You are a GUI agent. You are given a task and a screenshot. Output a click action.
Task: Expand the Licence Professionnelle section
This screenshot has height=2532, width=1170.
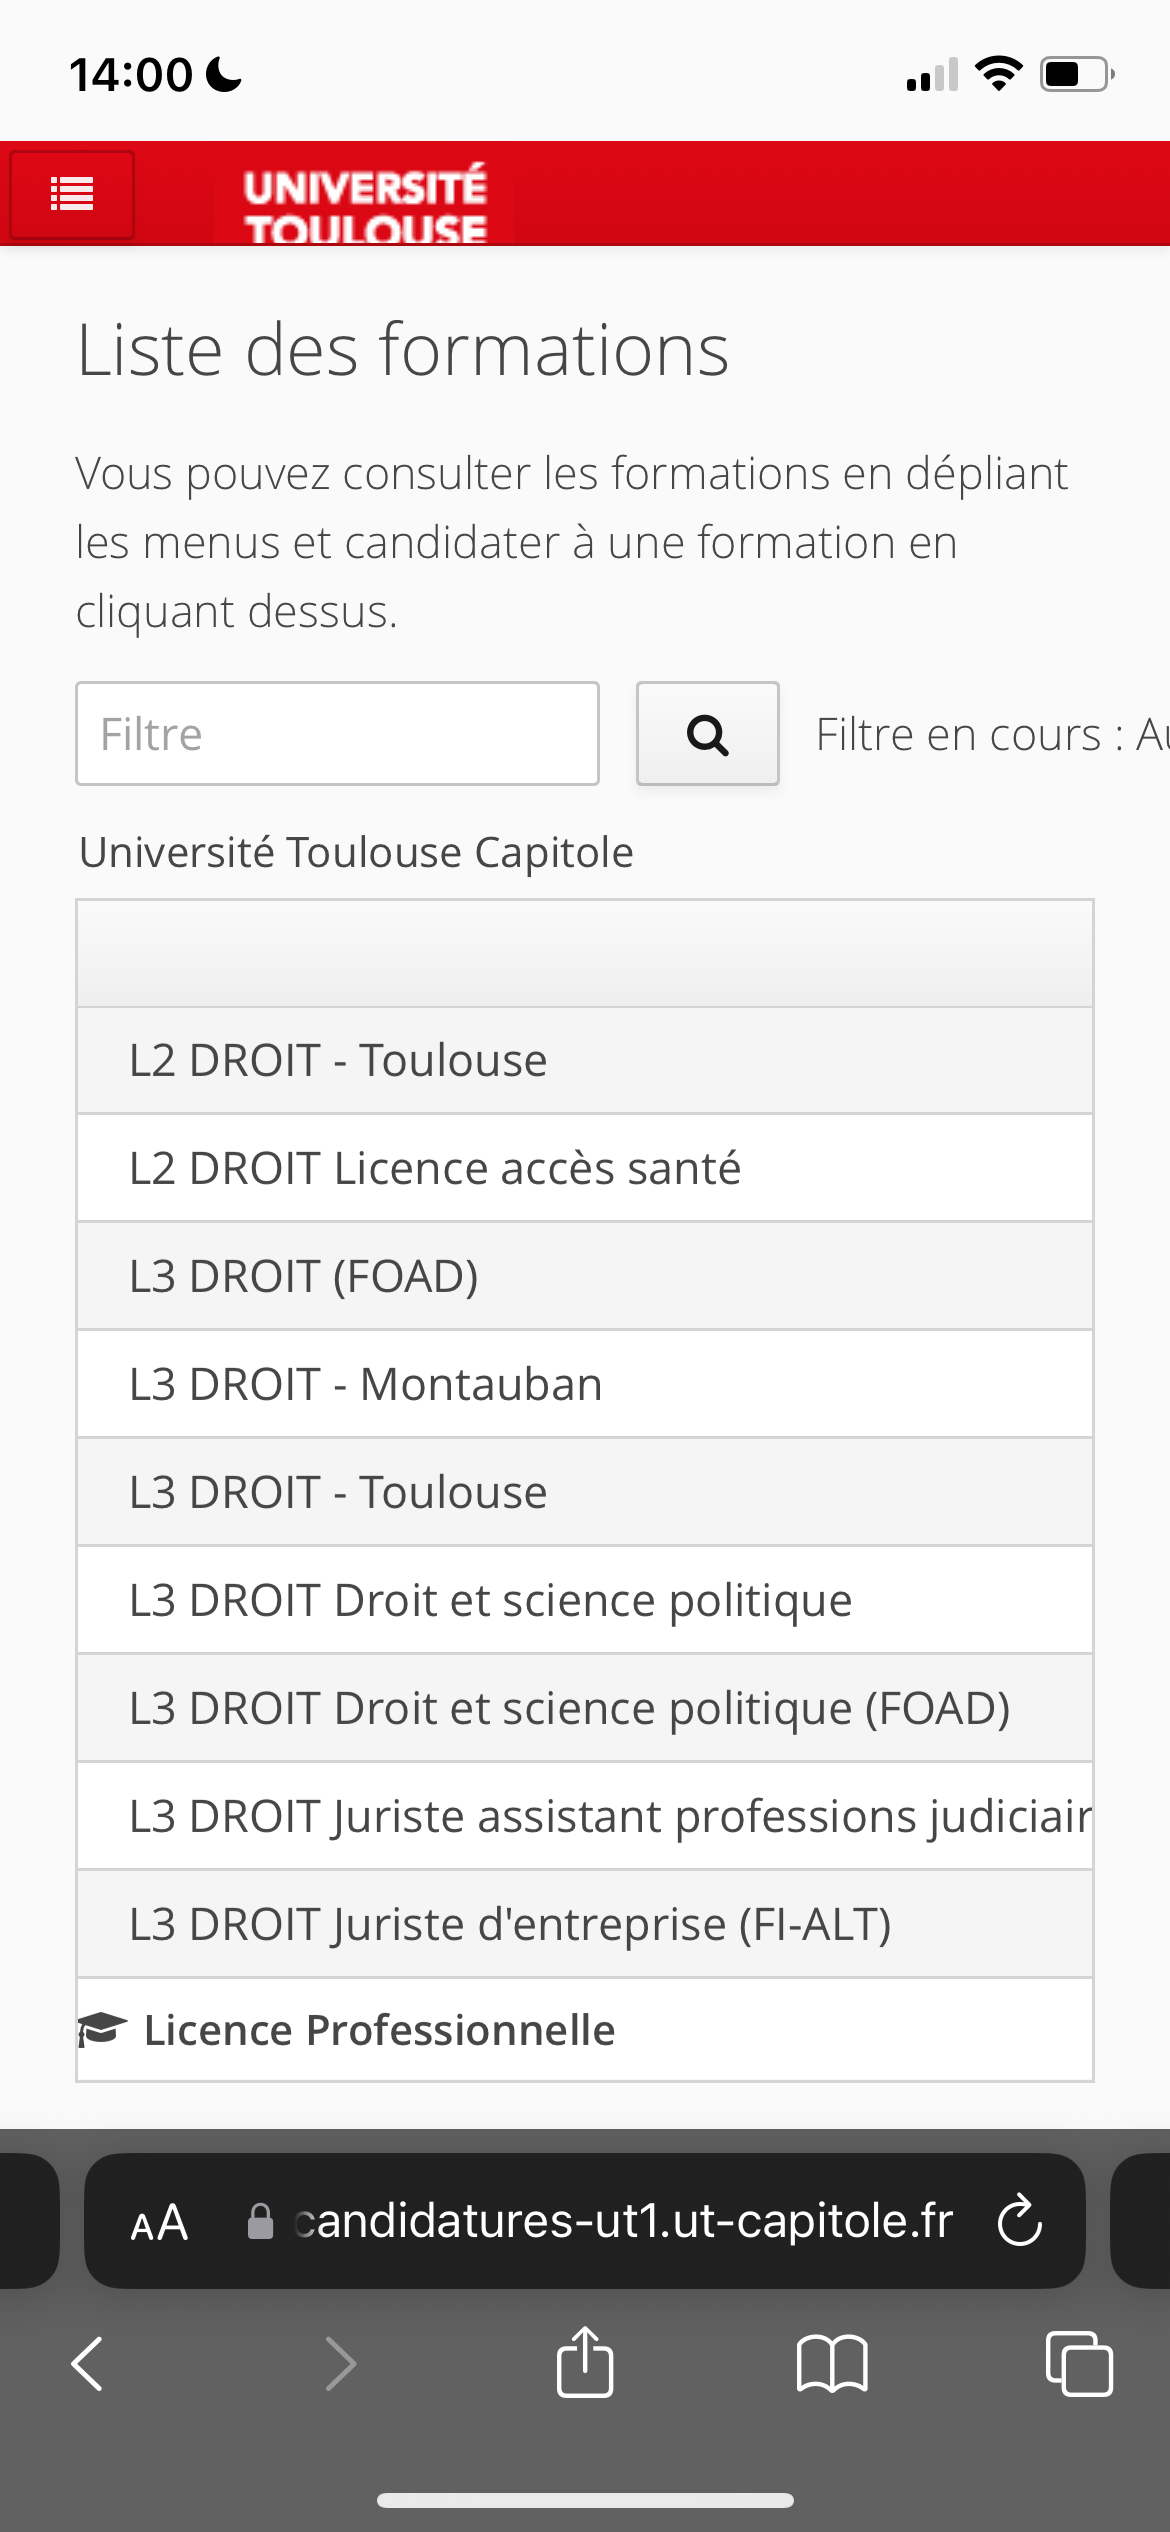380,2030
